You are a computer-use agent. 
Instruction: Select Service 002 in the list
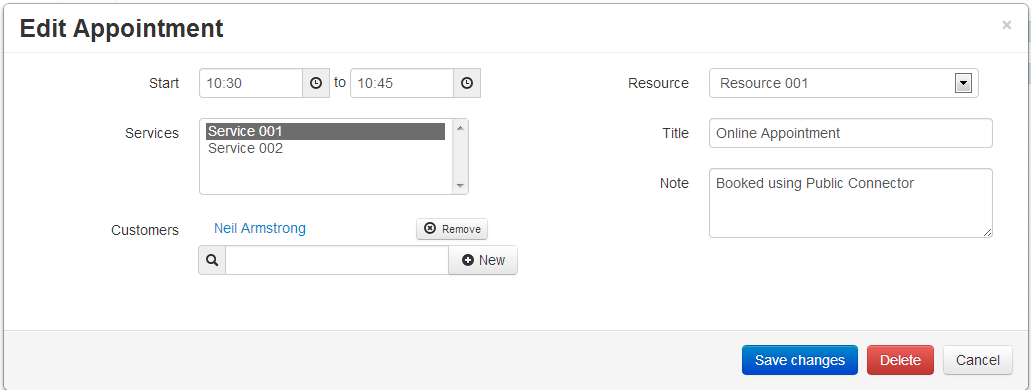pyautogui.click(x=325, y=149)
